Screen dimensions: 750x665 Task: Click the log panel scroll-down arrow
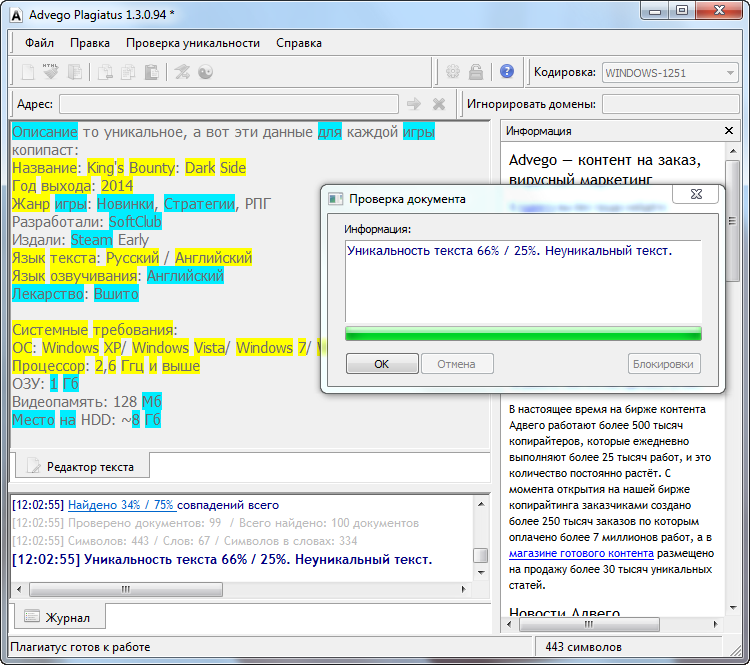(481, 573)
